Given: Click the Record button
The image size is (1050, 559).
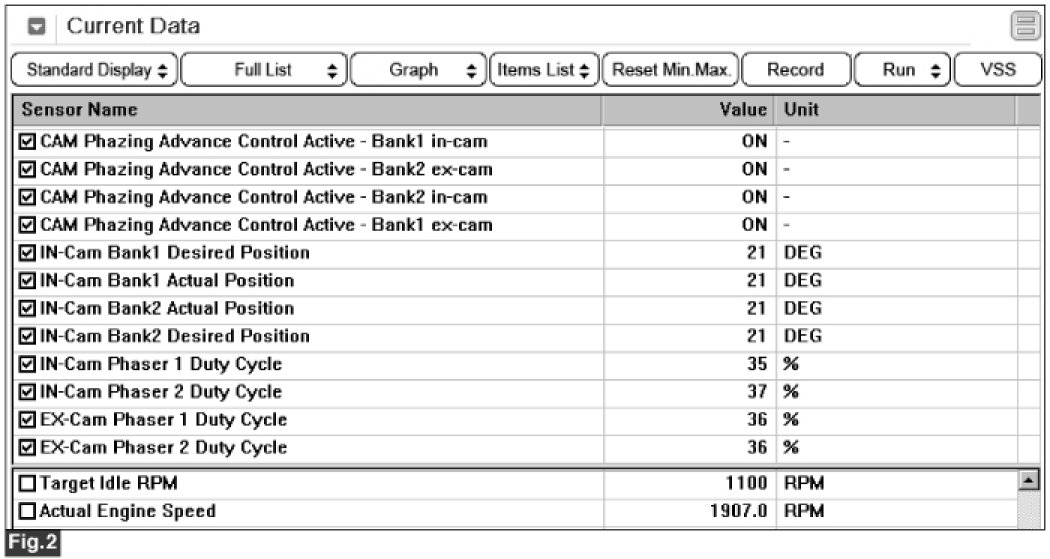Looking at the screenshot, I should point(795,70).
